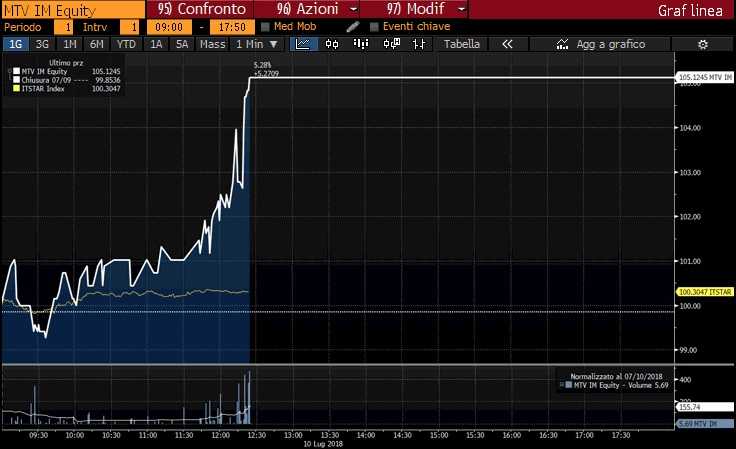
Task: Open the 96) Azioni menu
Action: pyautogui.click(x=307, y=9)
